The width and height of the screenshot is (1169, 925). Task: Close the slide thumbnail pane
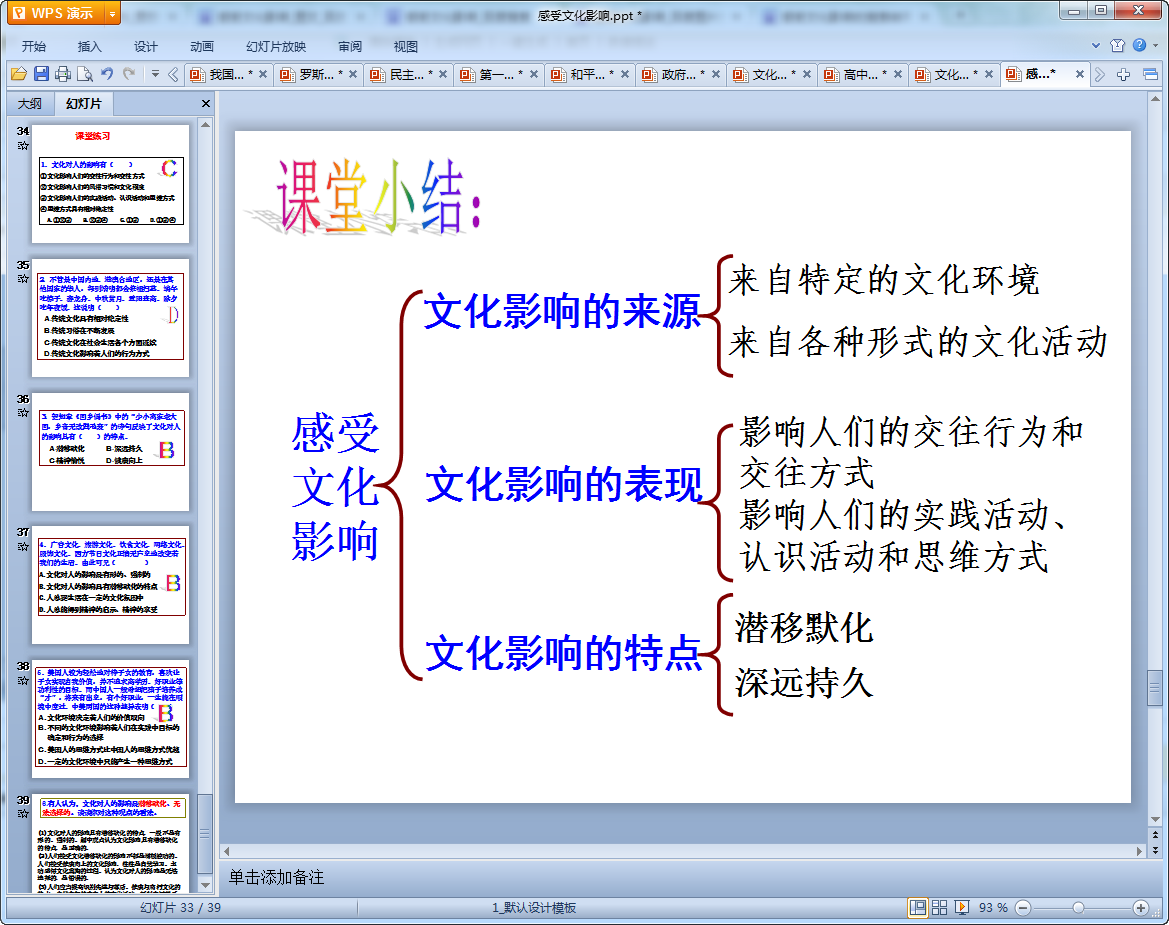tap(206, 104)
